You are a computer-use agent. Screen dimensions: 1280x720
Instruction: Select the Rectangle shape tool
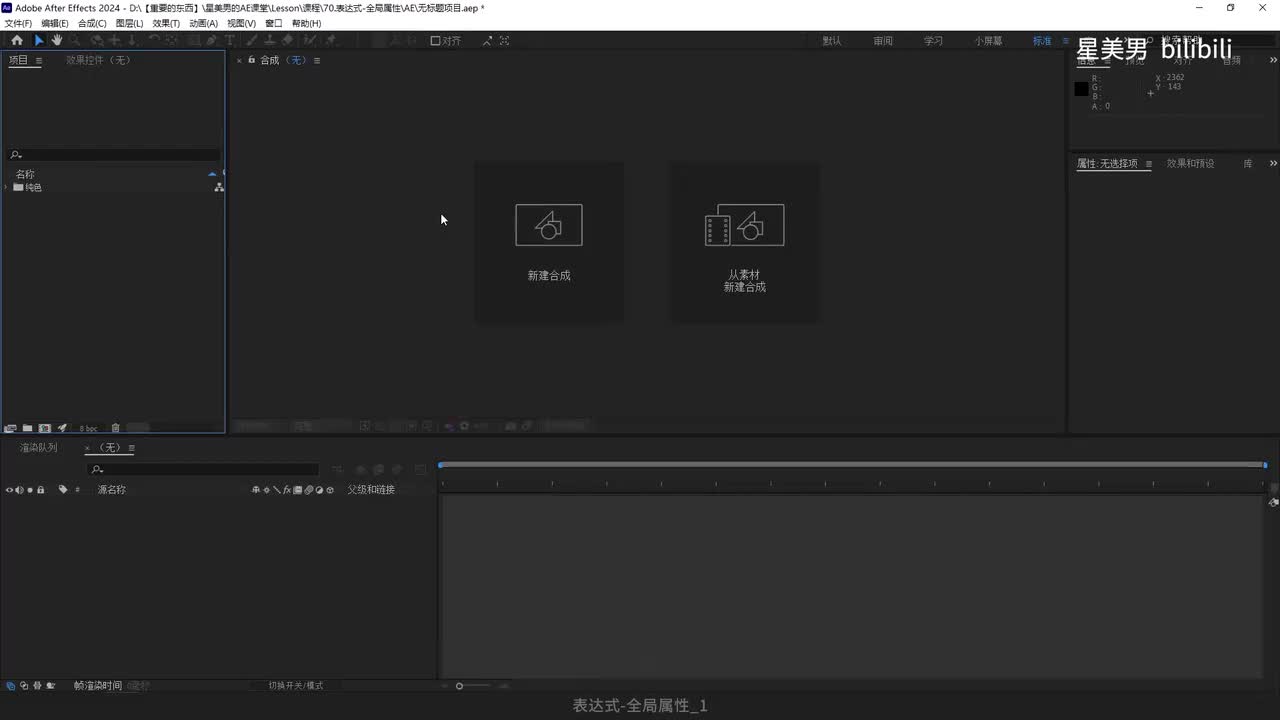(x=192, y=41)
